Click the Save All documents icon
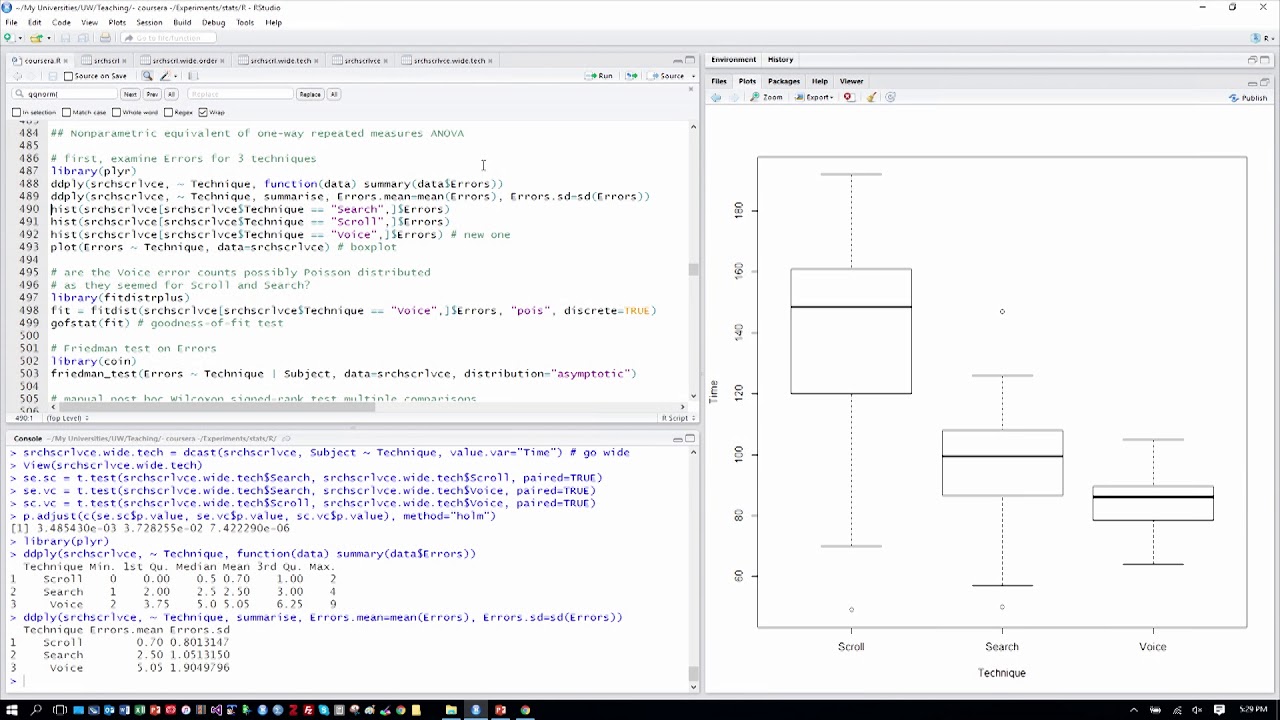Image resolution: width=1280 pixels, height=720 pixels. click(x=84, y=38)
